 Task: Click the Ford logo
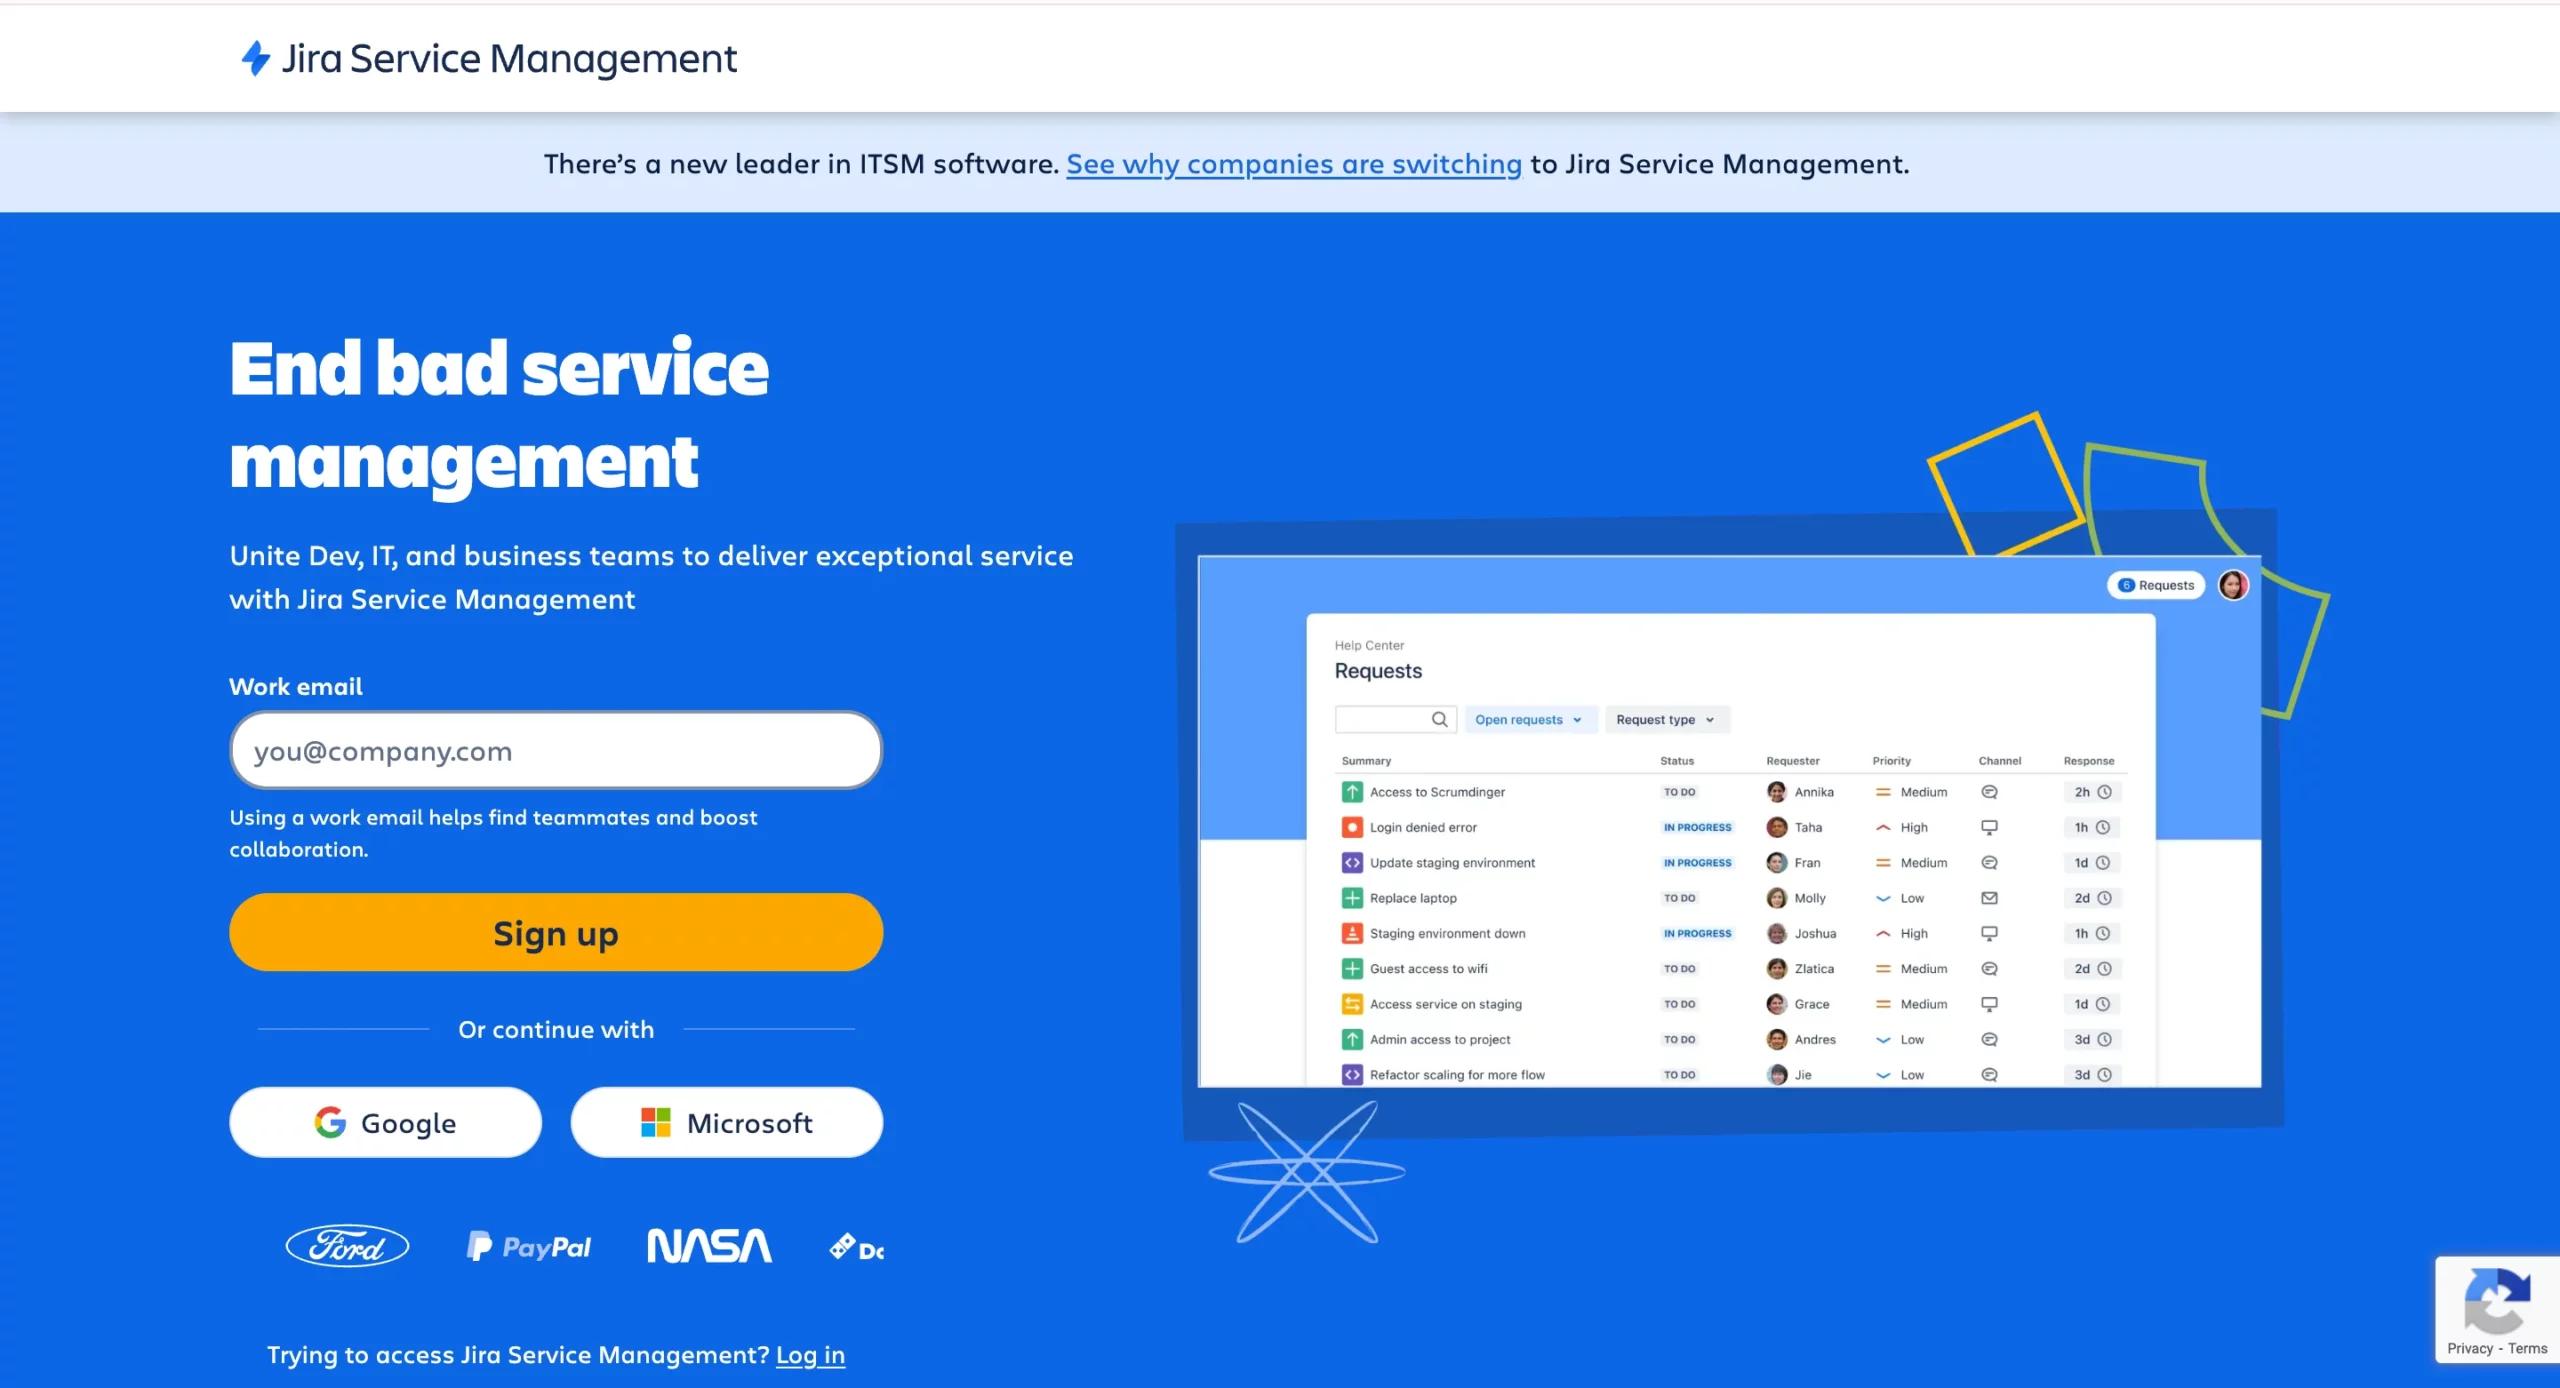347,1246
